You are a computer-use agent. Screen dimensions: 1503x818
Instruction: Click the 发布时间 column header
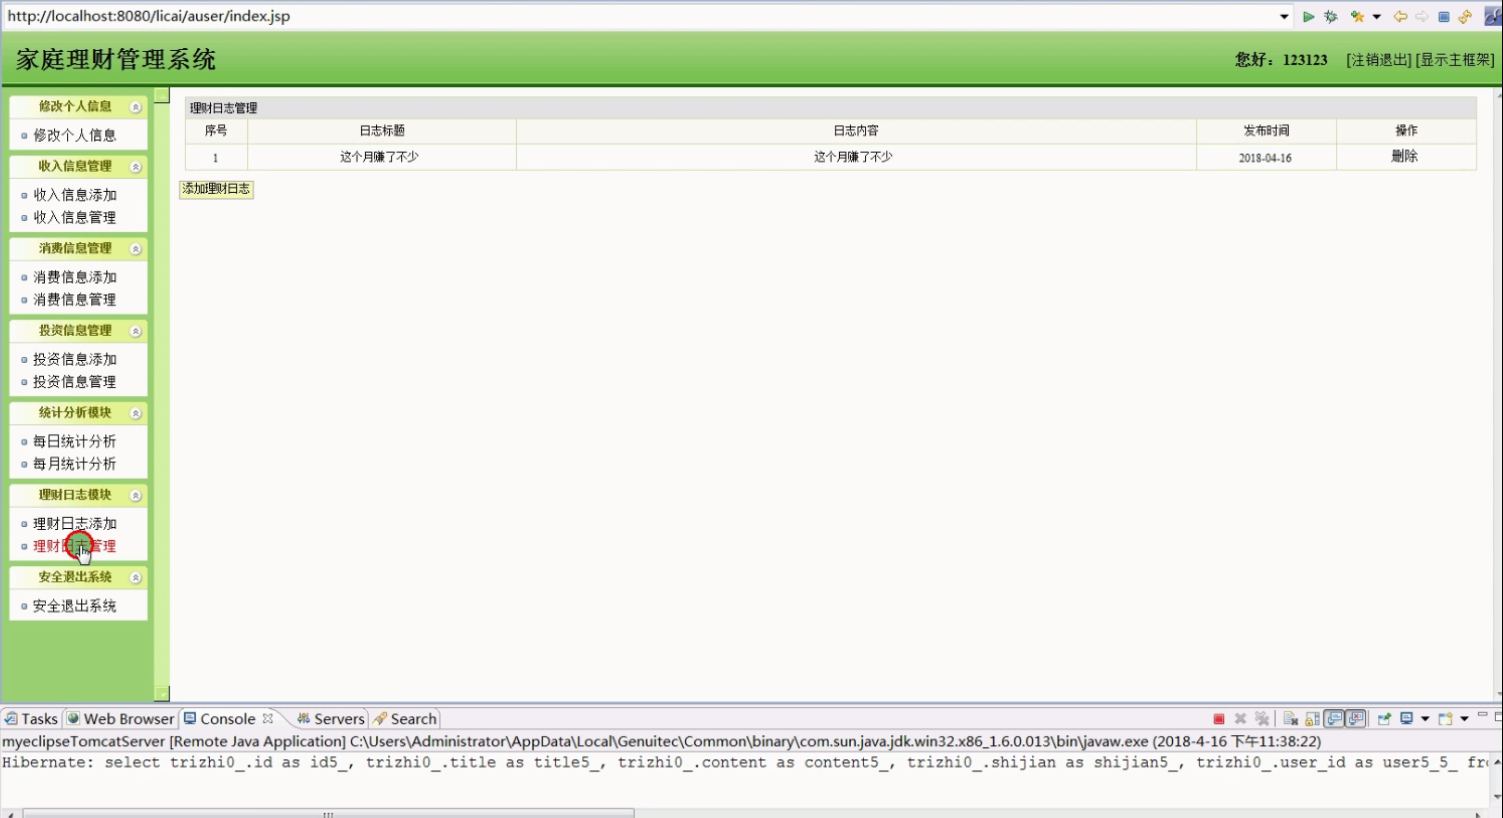1266,131
